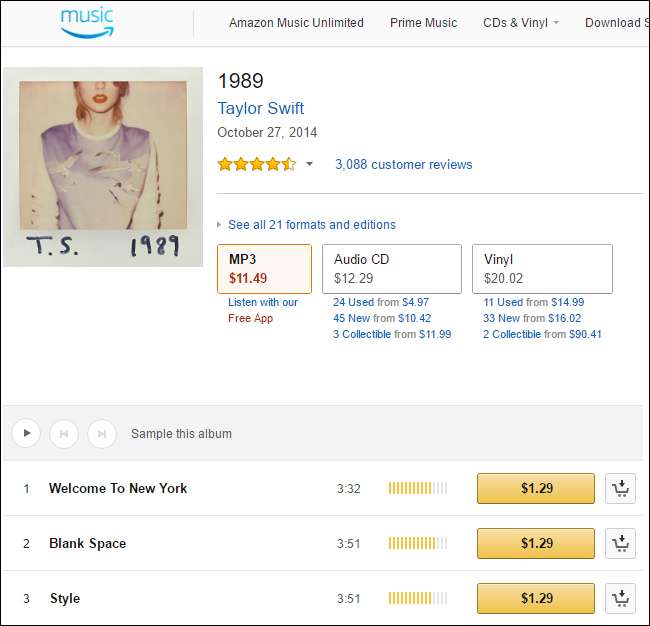Screen dimensions: 650x626
Task: Click the Blank Space popularity bar
Action: pyautogui.click(x=417, y=543)
